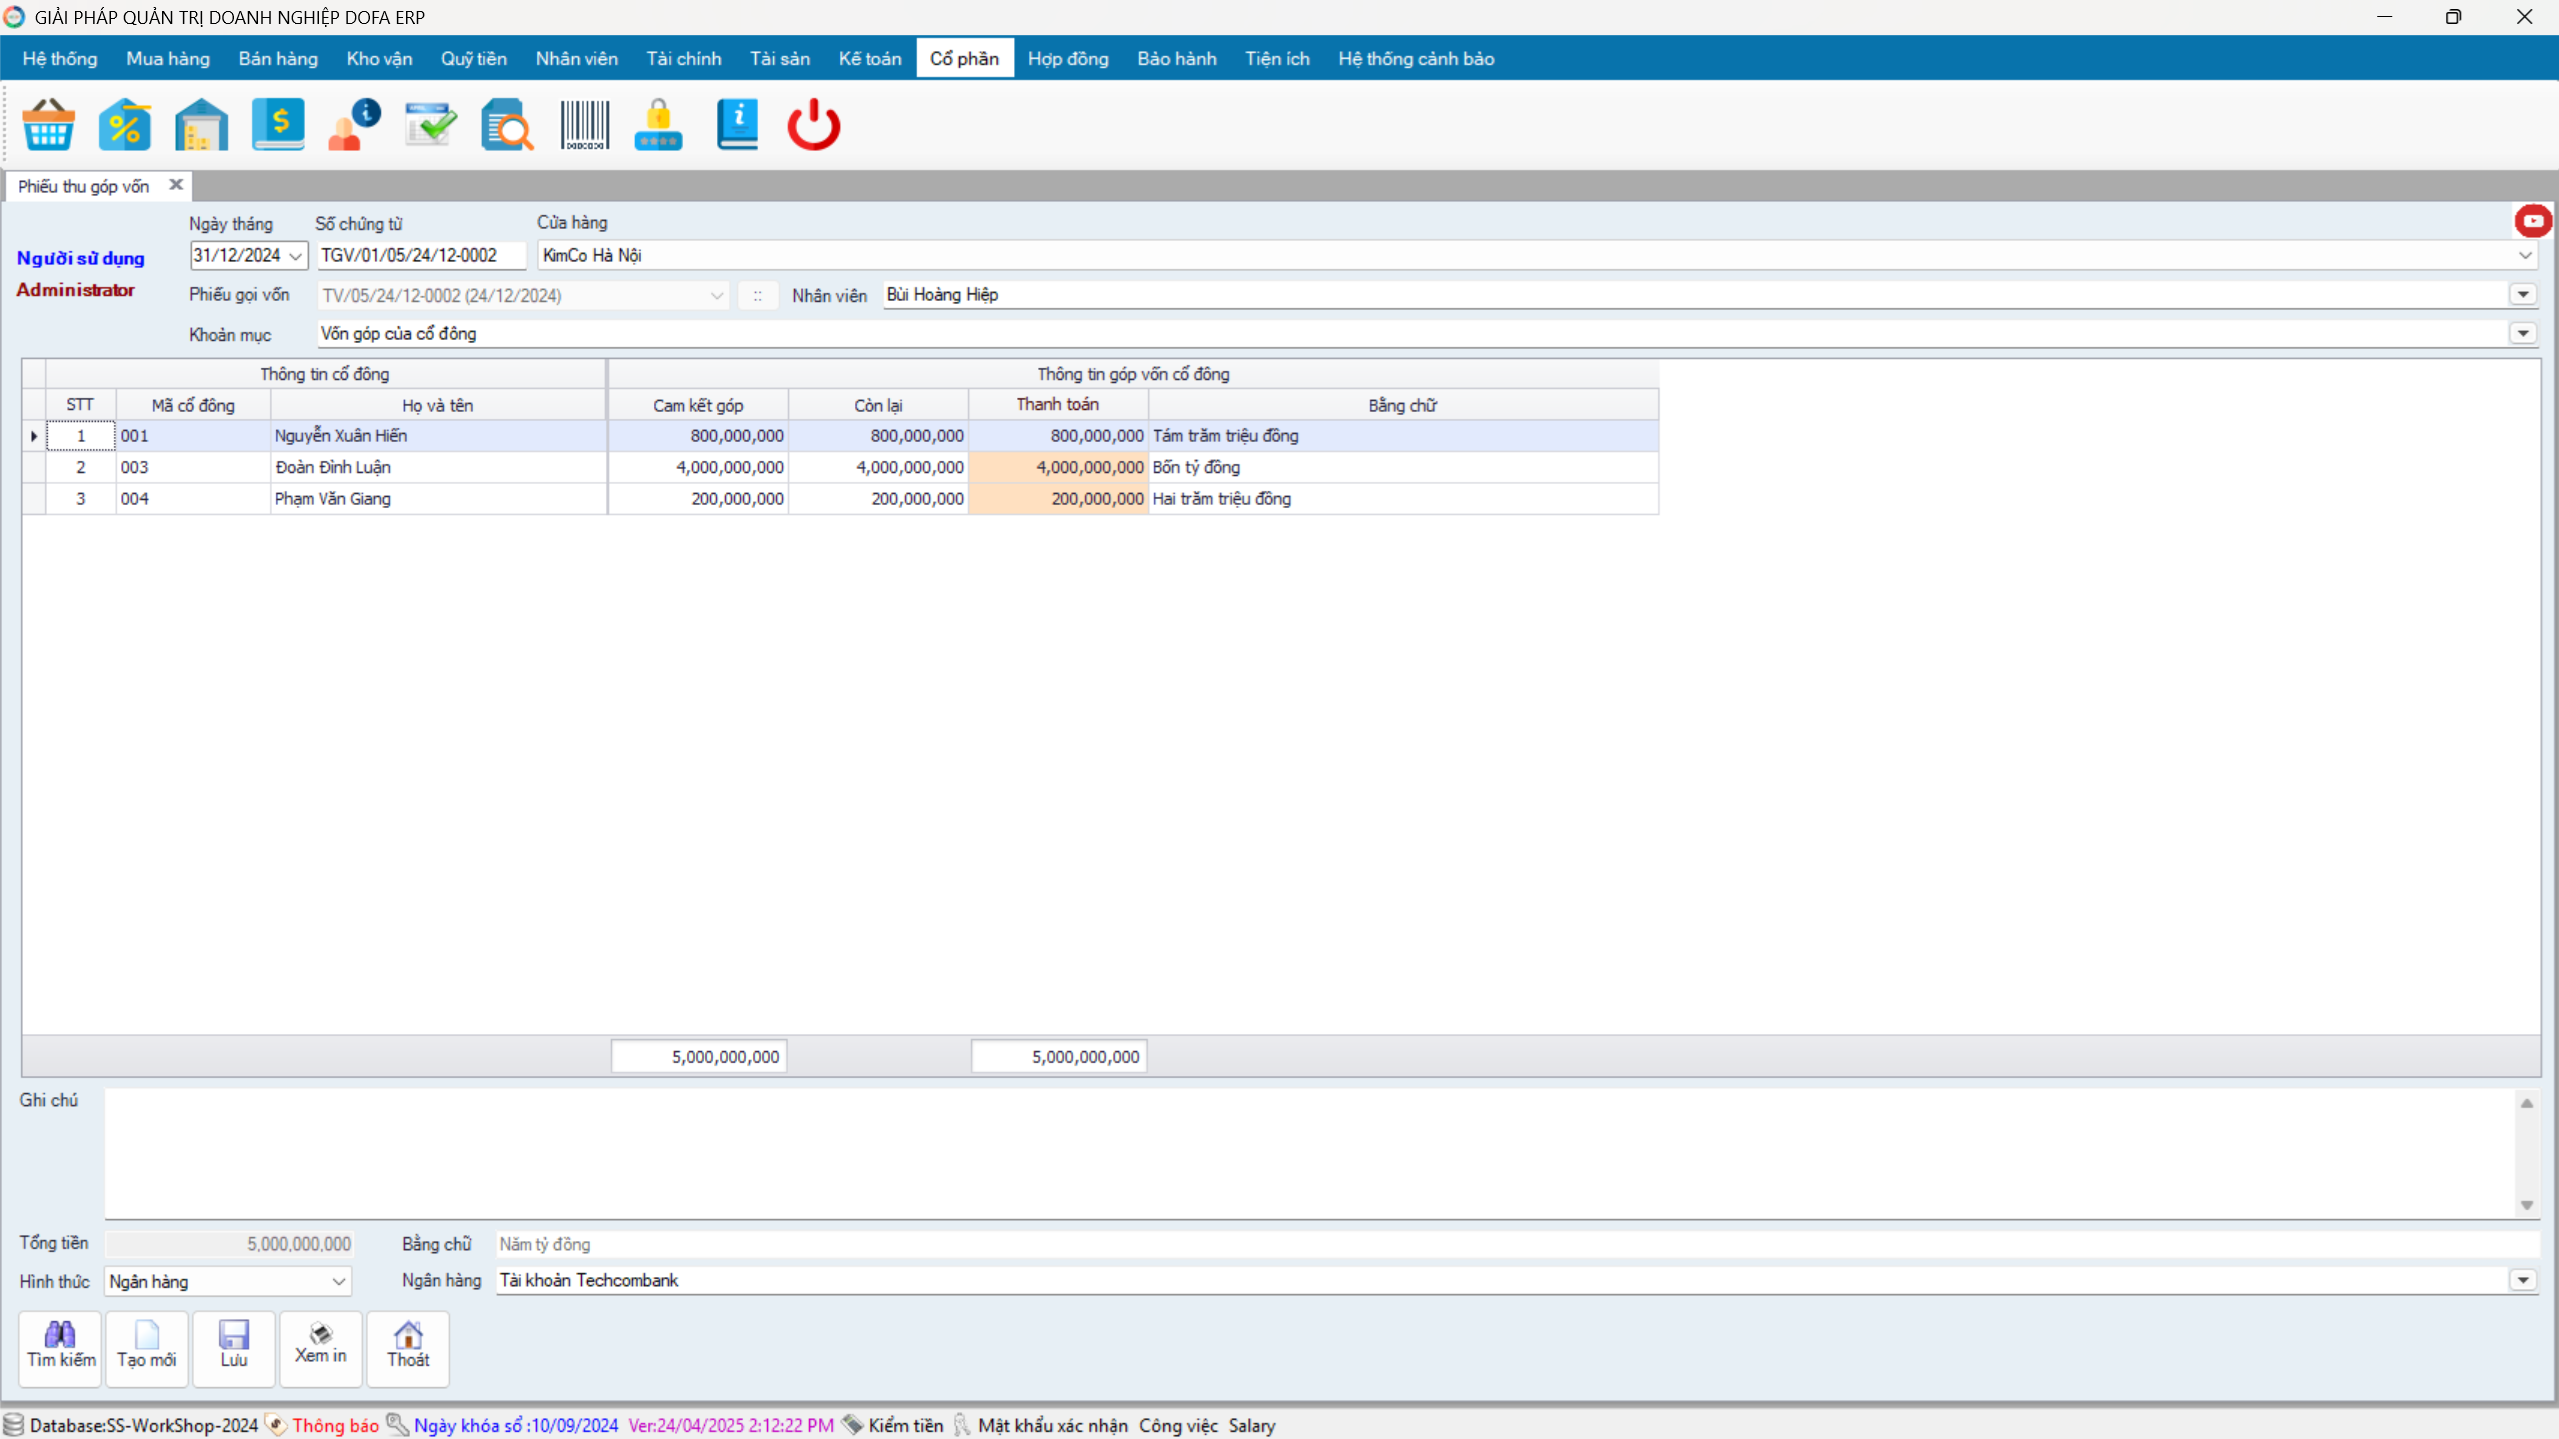Open the Tài chính menu
This screenshot has width=2559, height=1439.
click(x=684, y=59)
